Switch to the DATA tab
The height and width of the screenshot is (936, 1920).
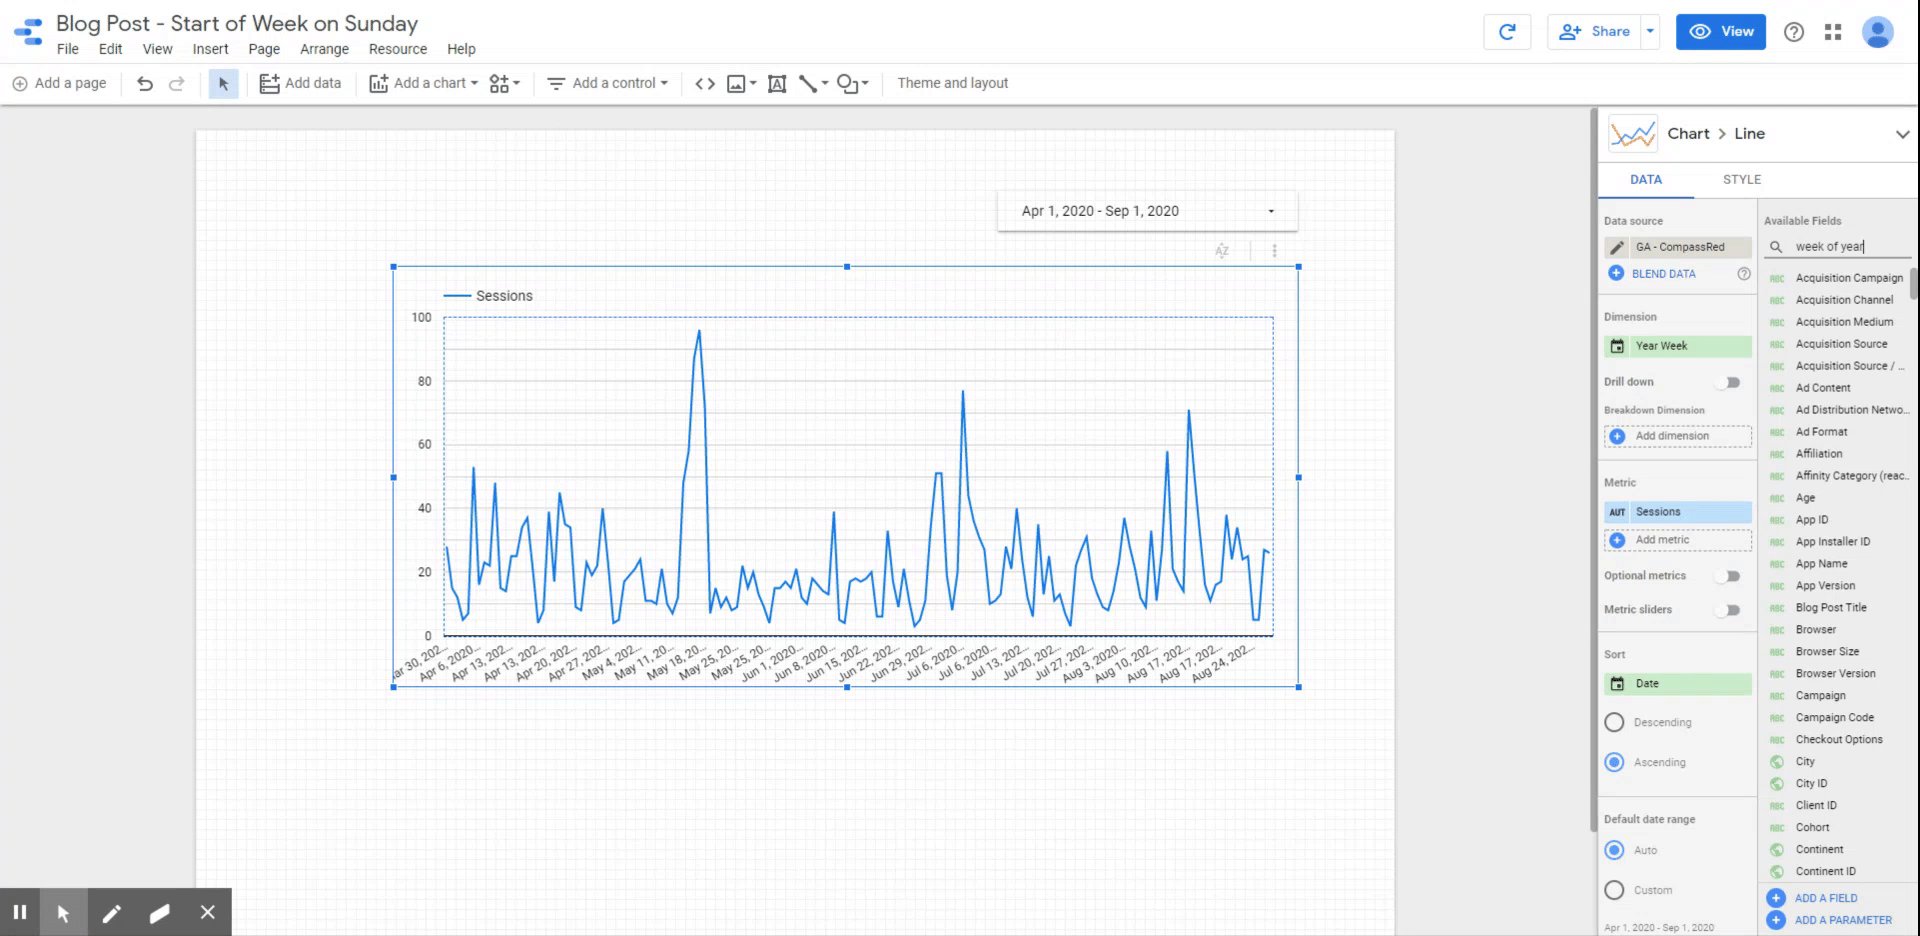pos(1646,180)
